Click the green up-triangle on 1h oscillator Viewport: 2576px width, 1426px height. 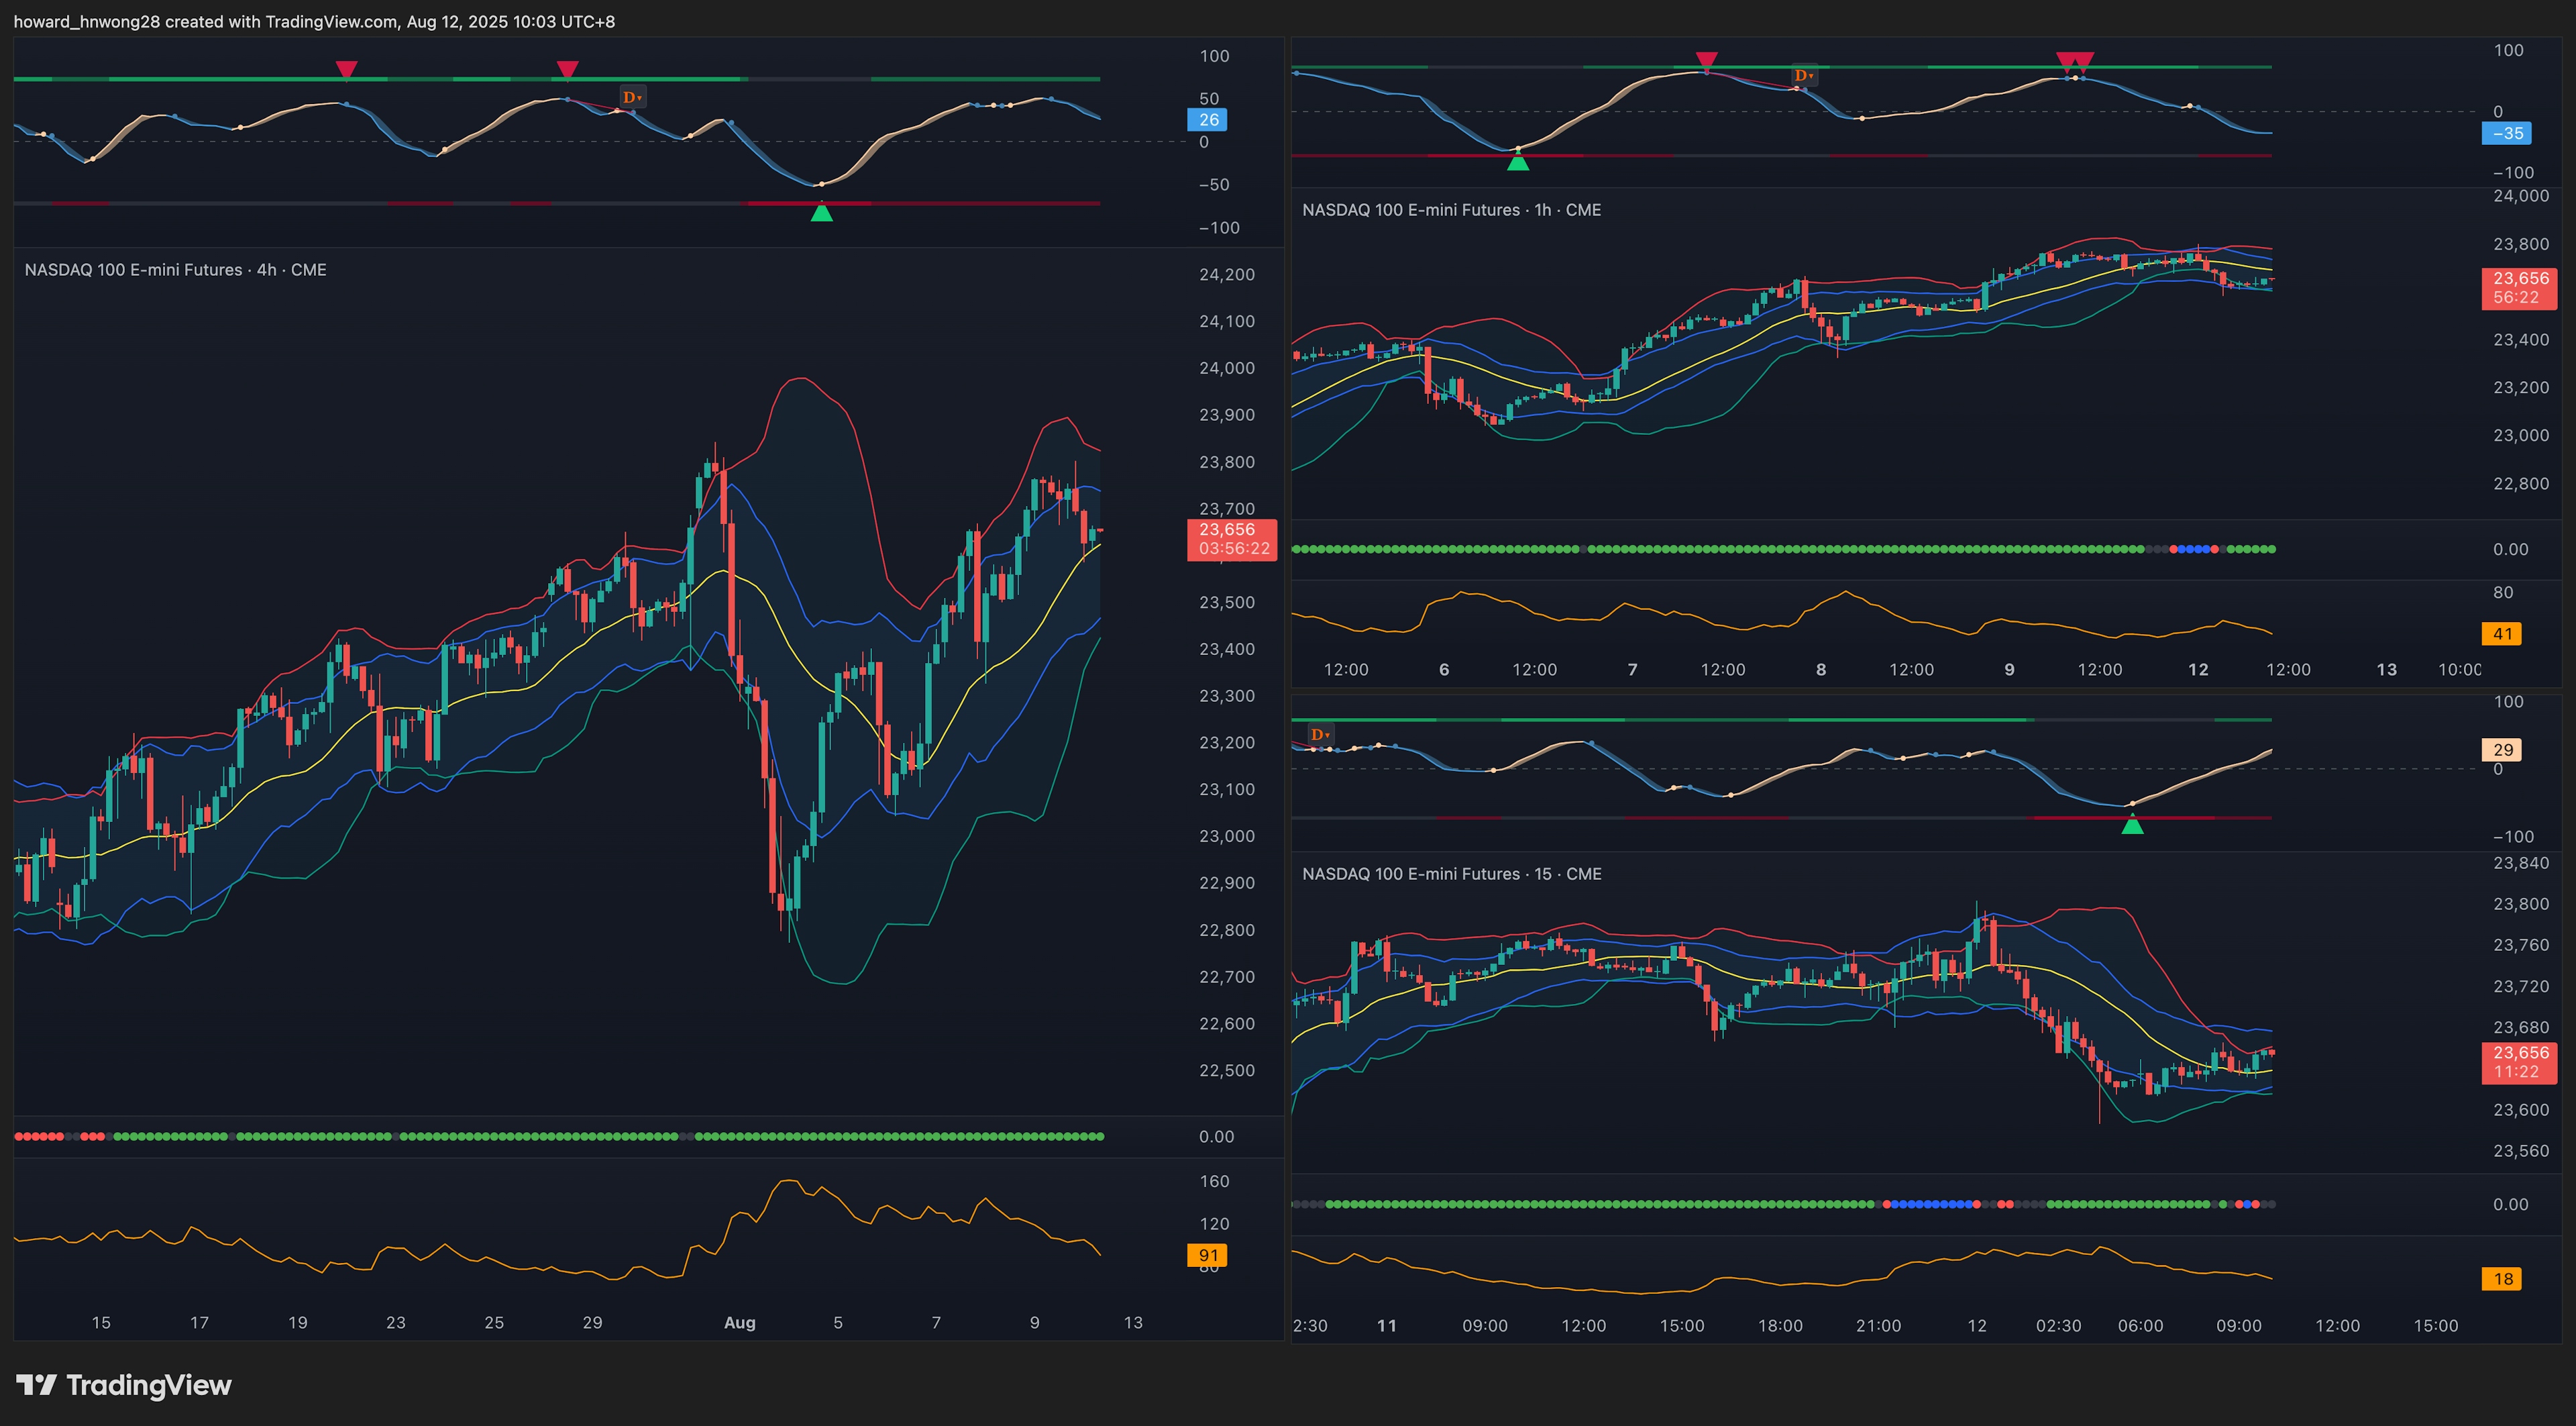[1518, 161]
